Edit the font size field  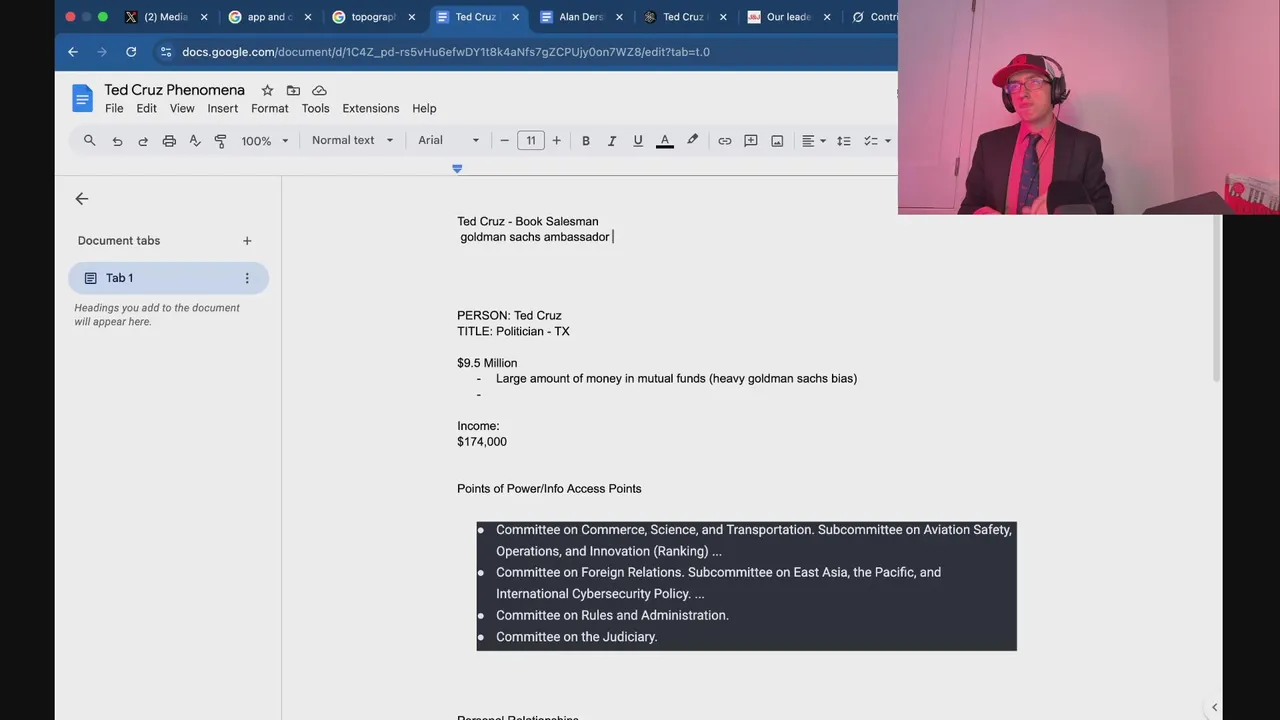coord(531,141)
